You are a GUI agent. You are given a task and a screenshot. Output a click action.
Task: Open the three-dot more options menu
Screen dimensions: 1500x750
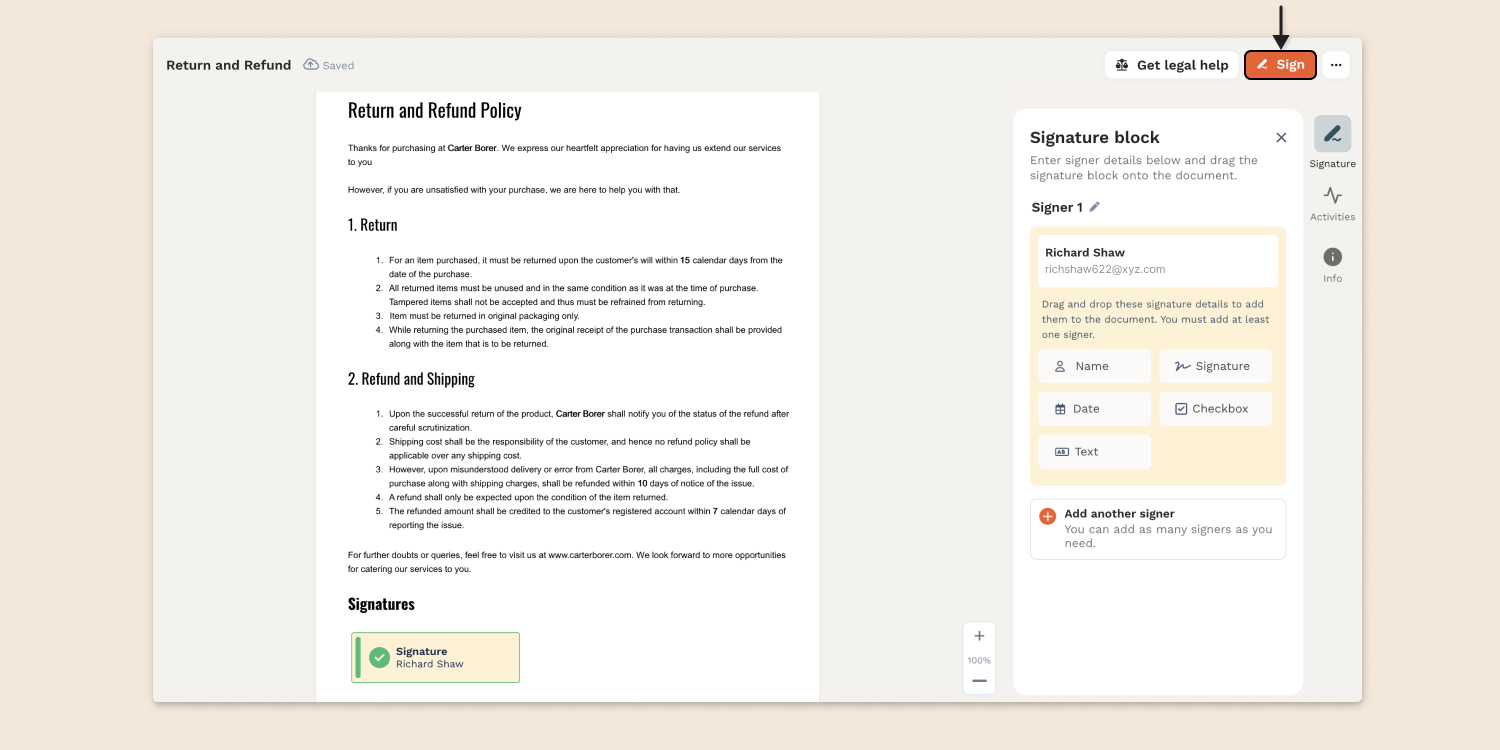[1336, 65]
